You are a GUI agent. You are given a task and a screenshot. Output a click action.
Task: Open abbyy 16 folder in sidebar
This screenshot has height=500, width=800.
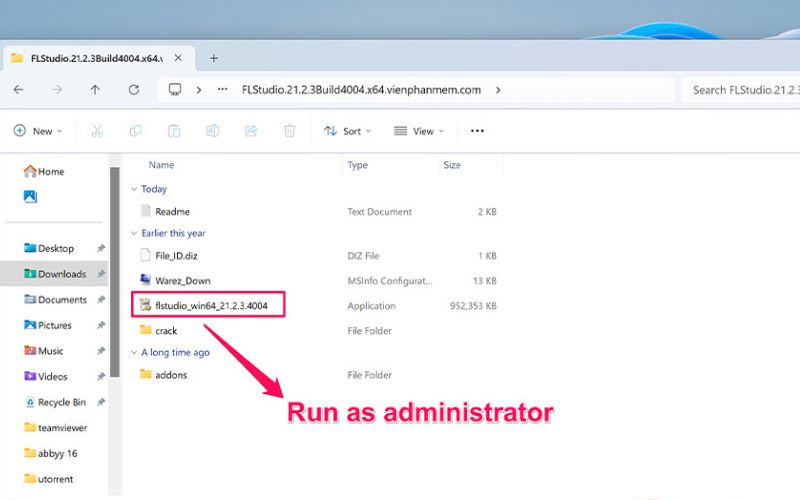[x=51, y=453]
